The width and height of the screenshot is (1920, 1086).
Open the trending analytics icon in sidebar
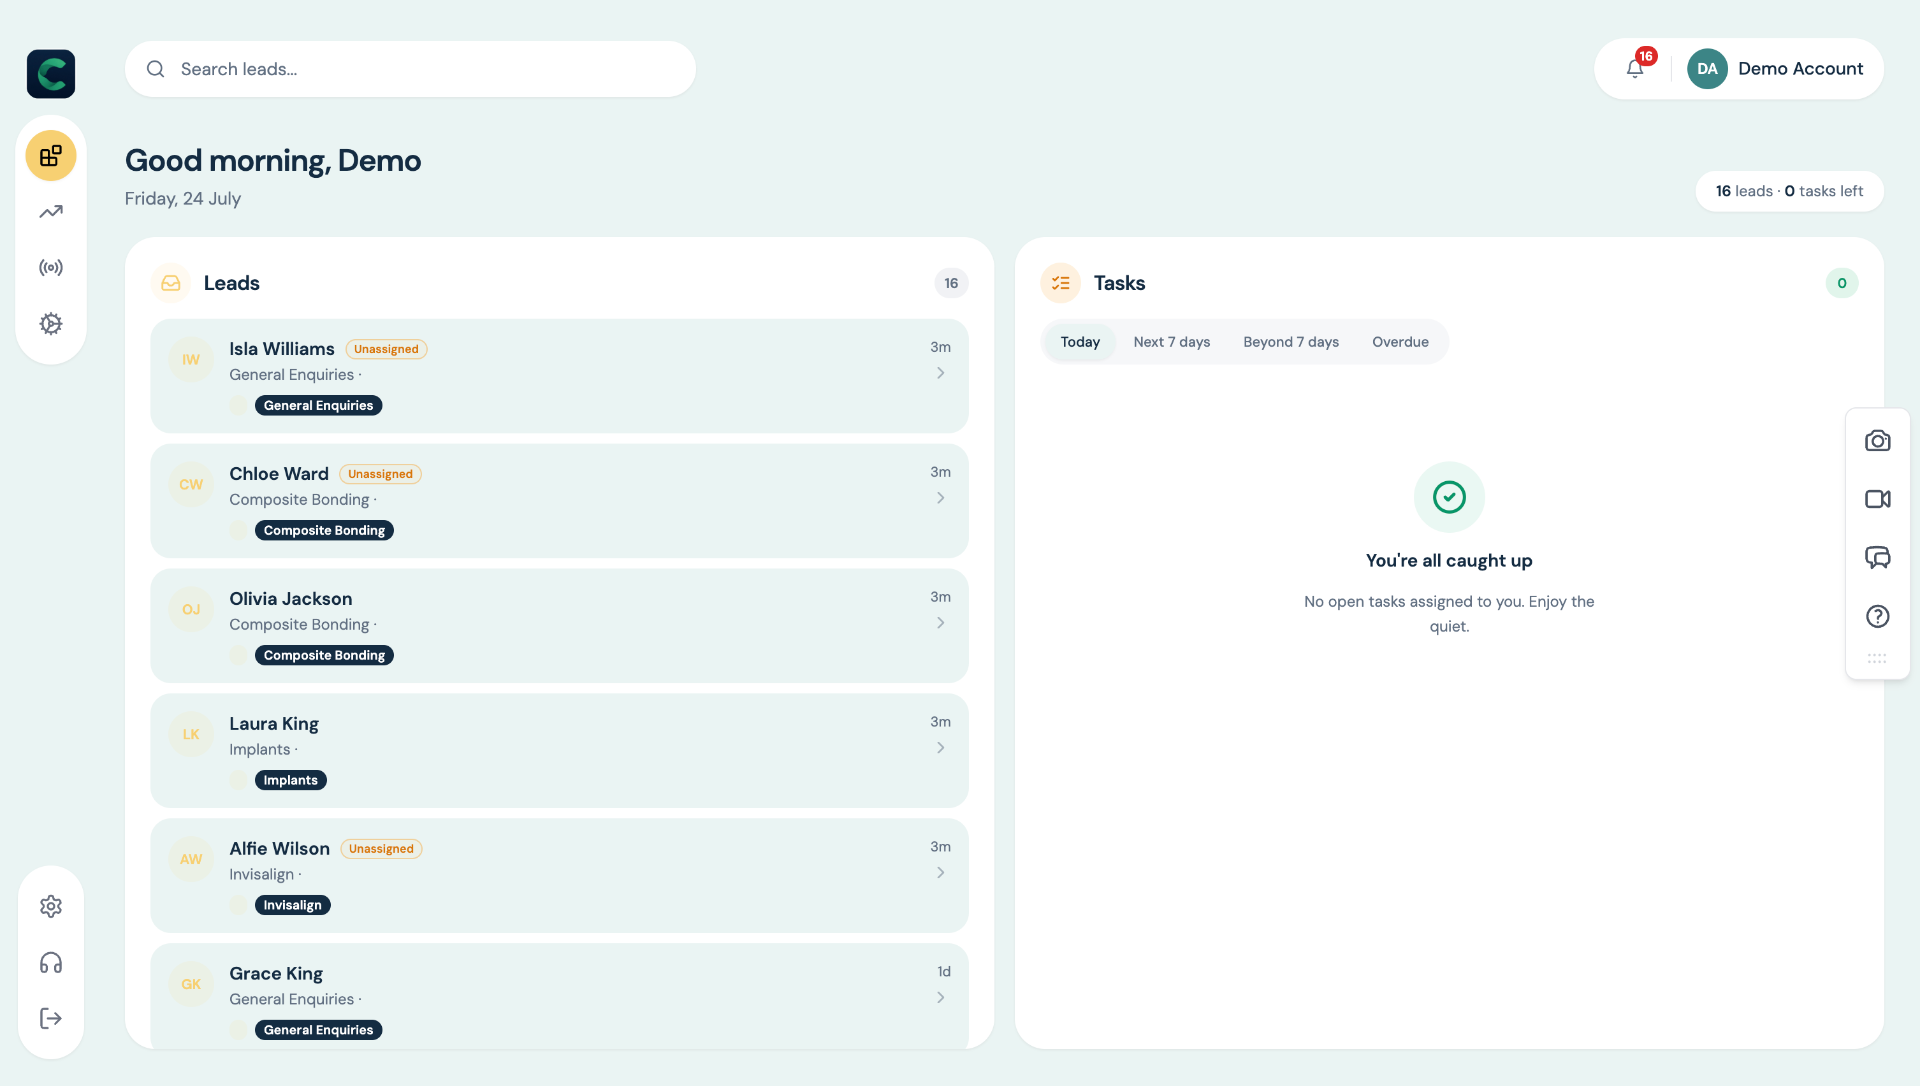[x=51, y=212]
